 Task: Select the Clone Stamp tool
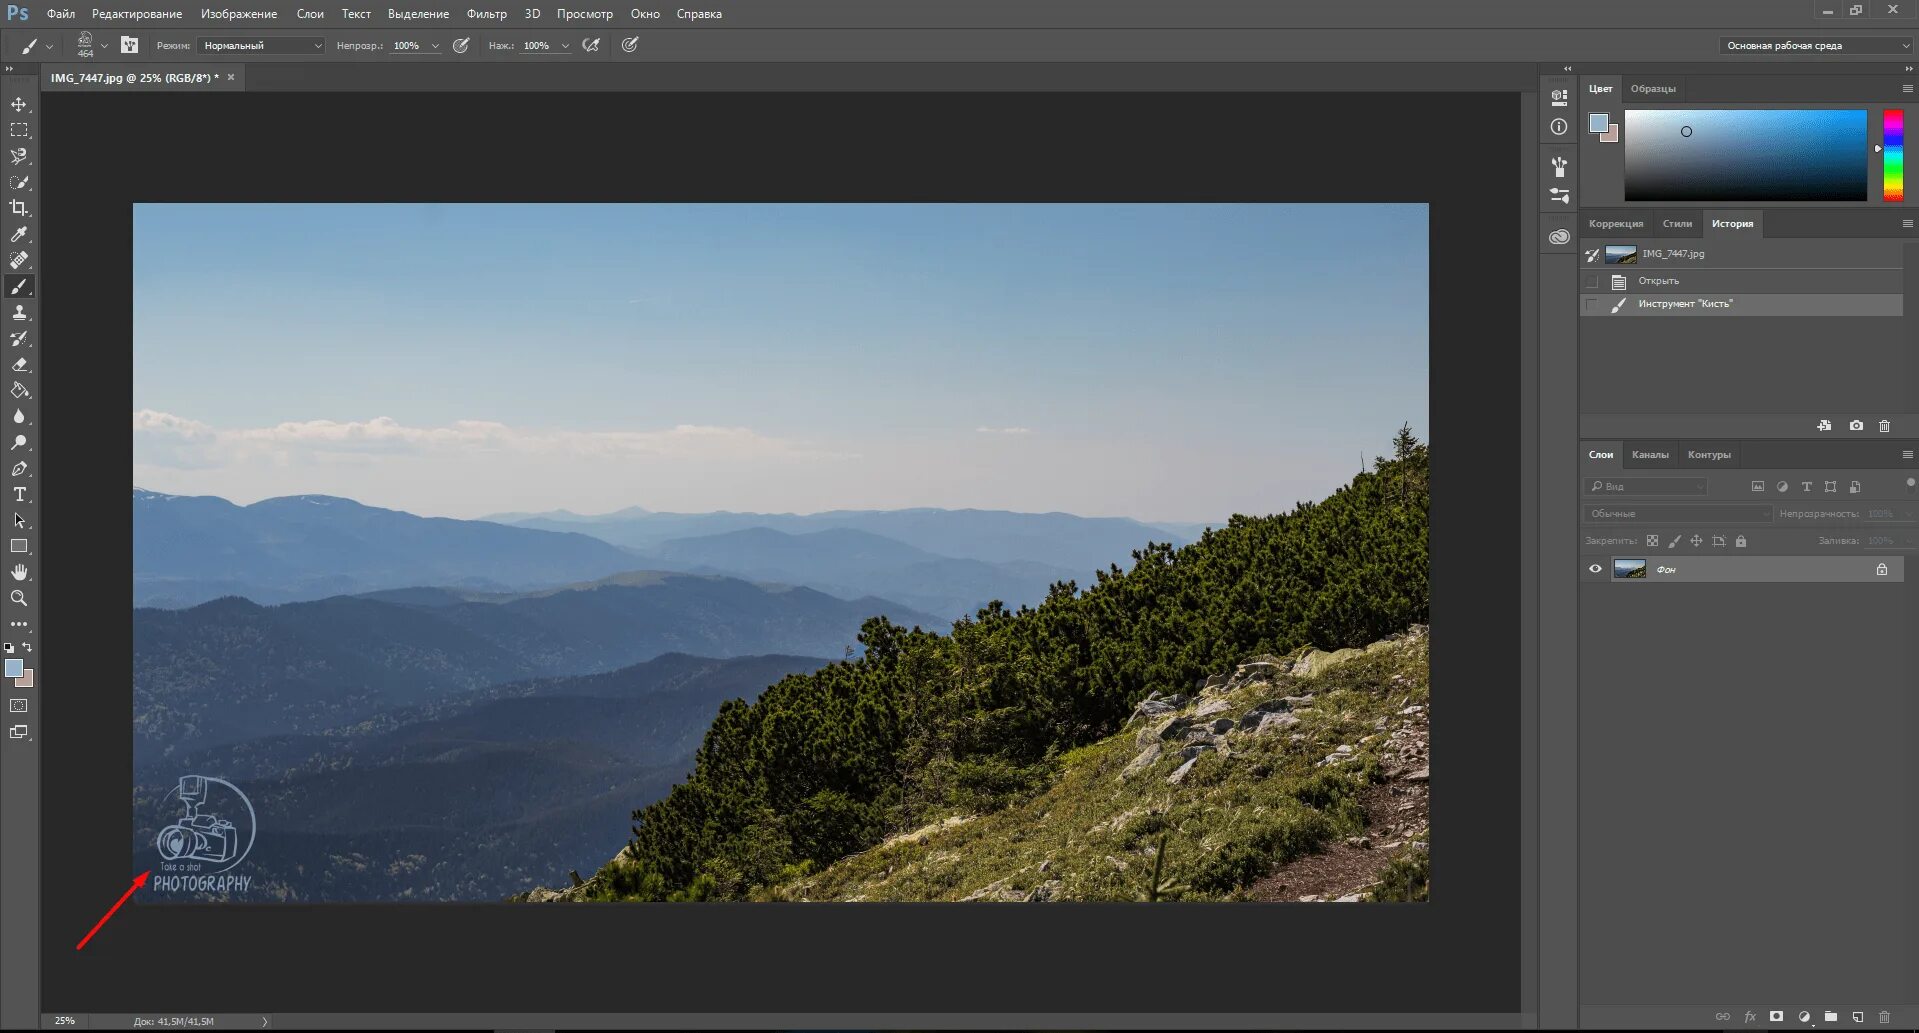click(x=19, y=312)
